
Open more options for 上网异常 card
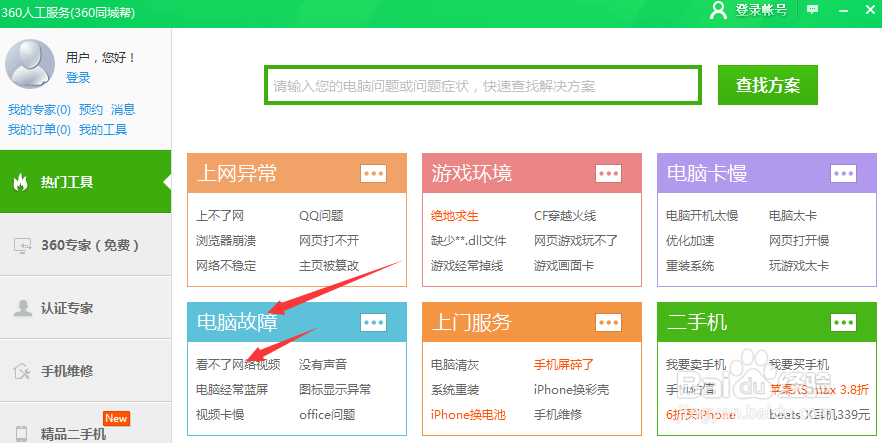coord(374,173)
